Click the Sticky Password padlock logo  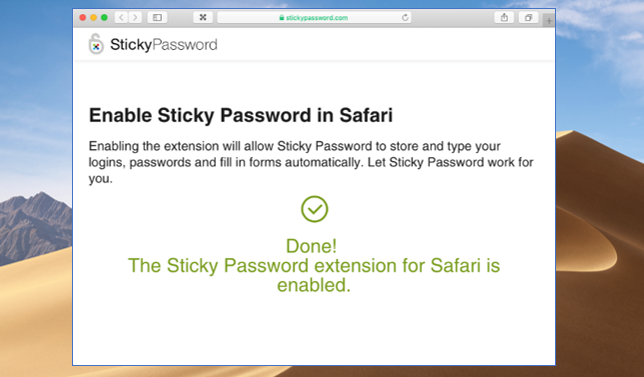96,44
